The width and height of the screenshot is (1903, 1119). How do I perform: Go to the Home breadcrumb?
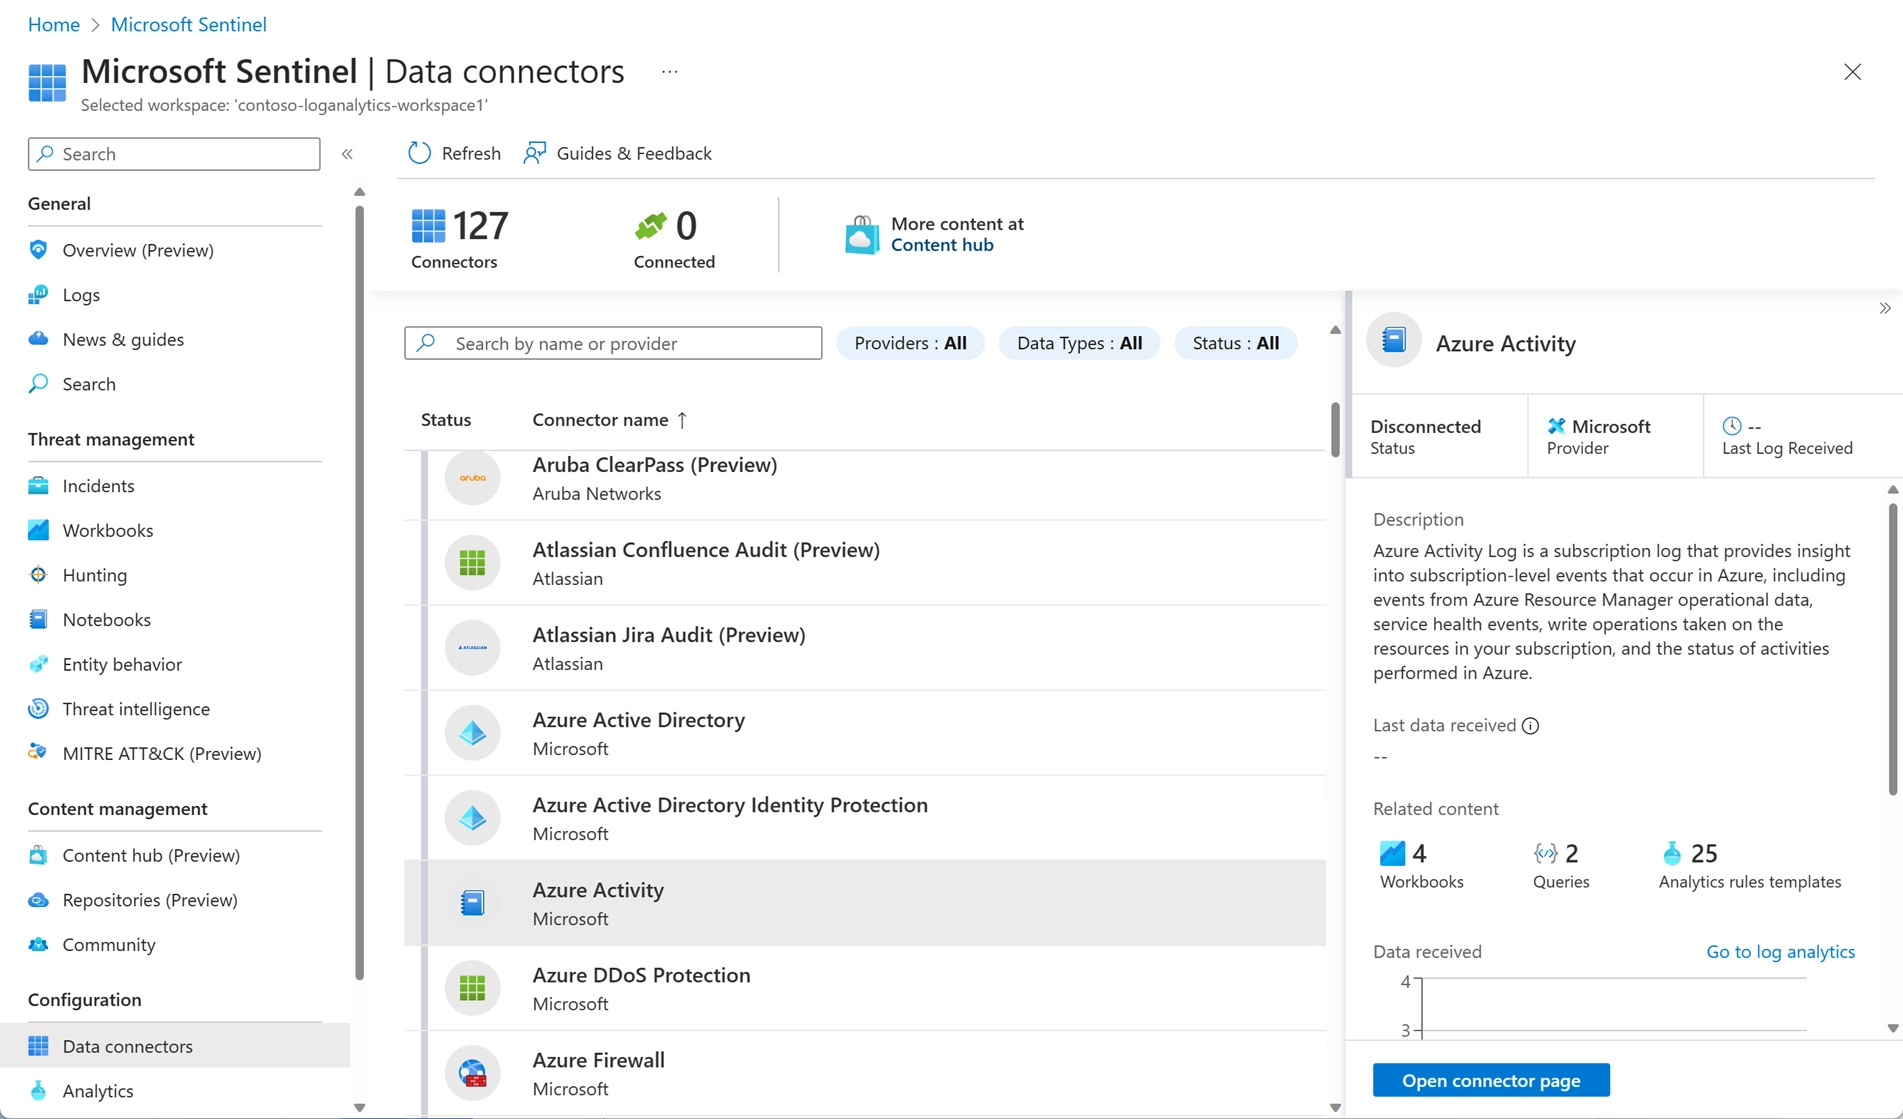coord(54,24)
